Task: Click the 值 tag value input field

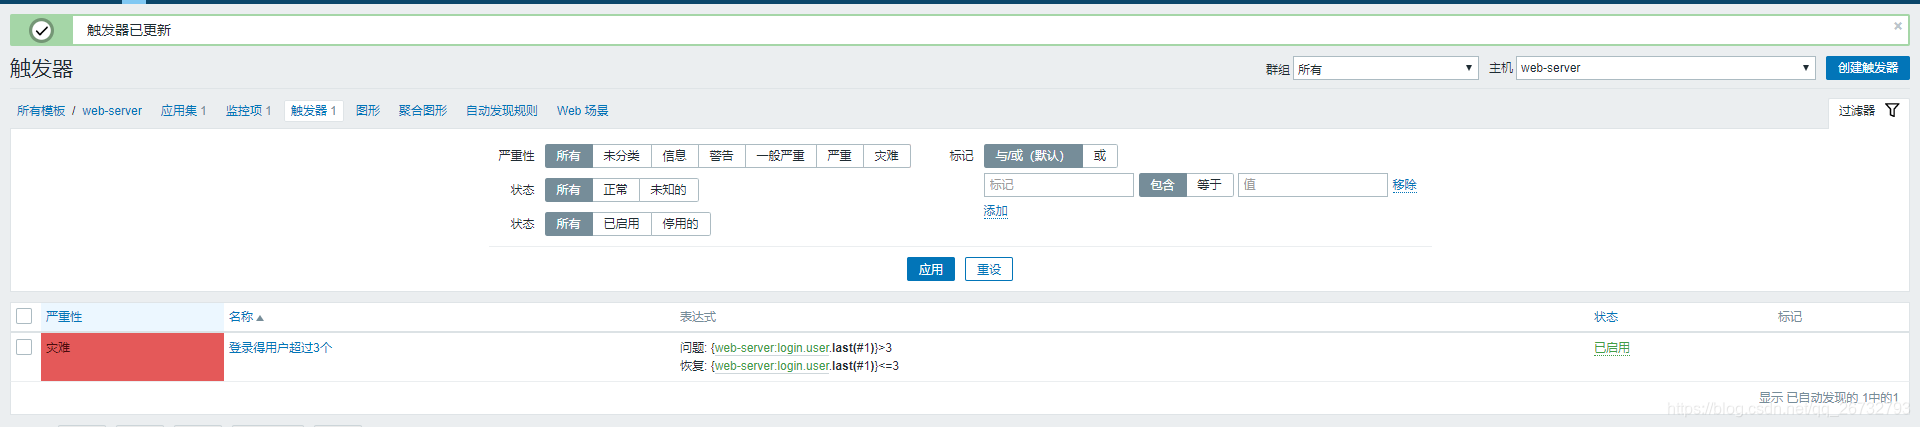Action: pyautogui.click(x=1313, y=185)
